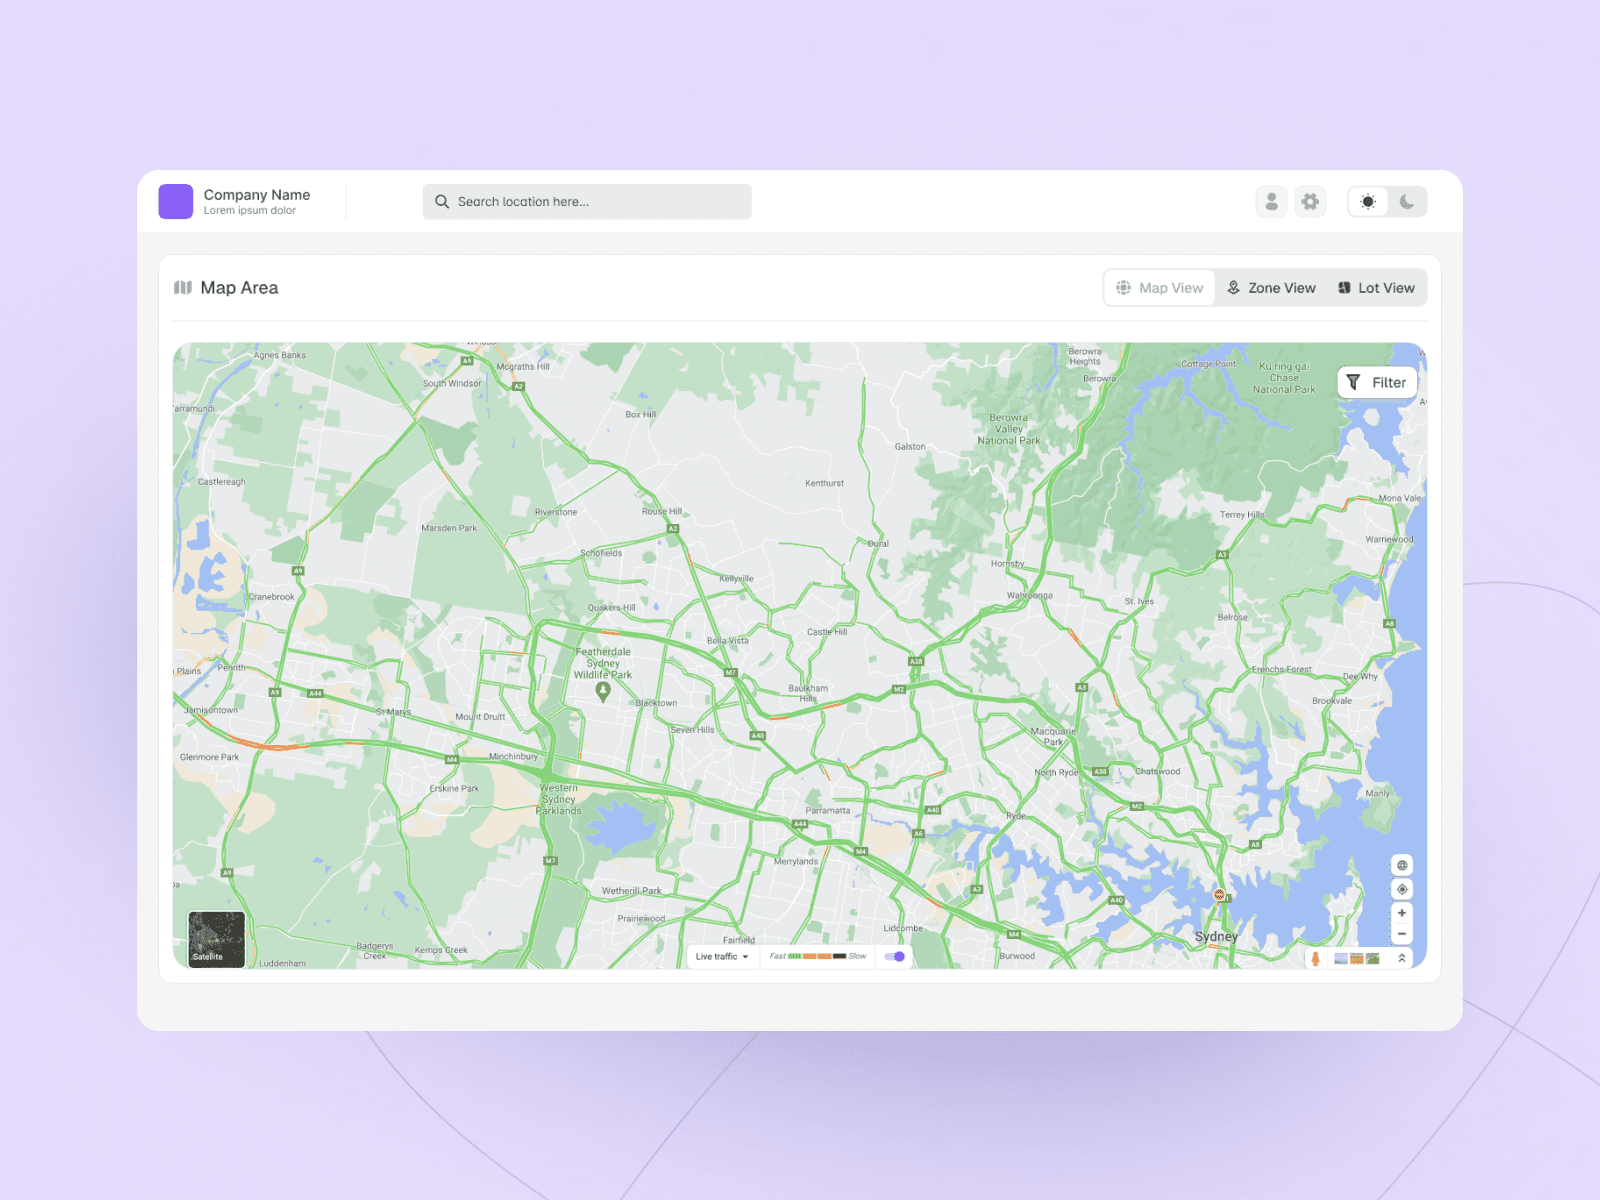Click the Manly map label

tap(1378, 793)
